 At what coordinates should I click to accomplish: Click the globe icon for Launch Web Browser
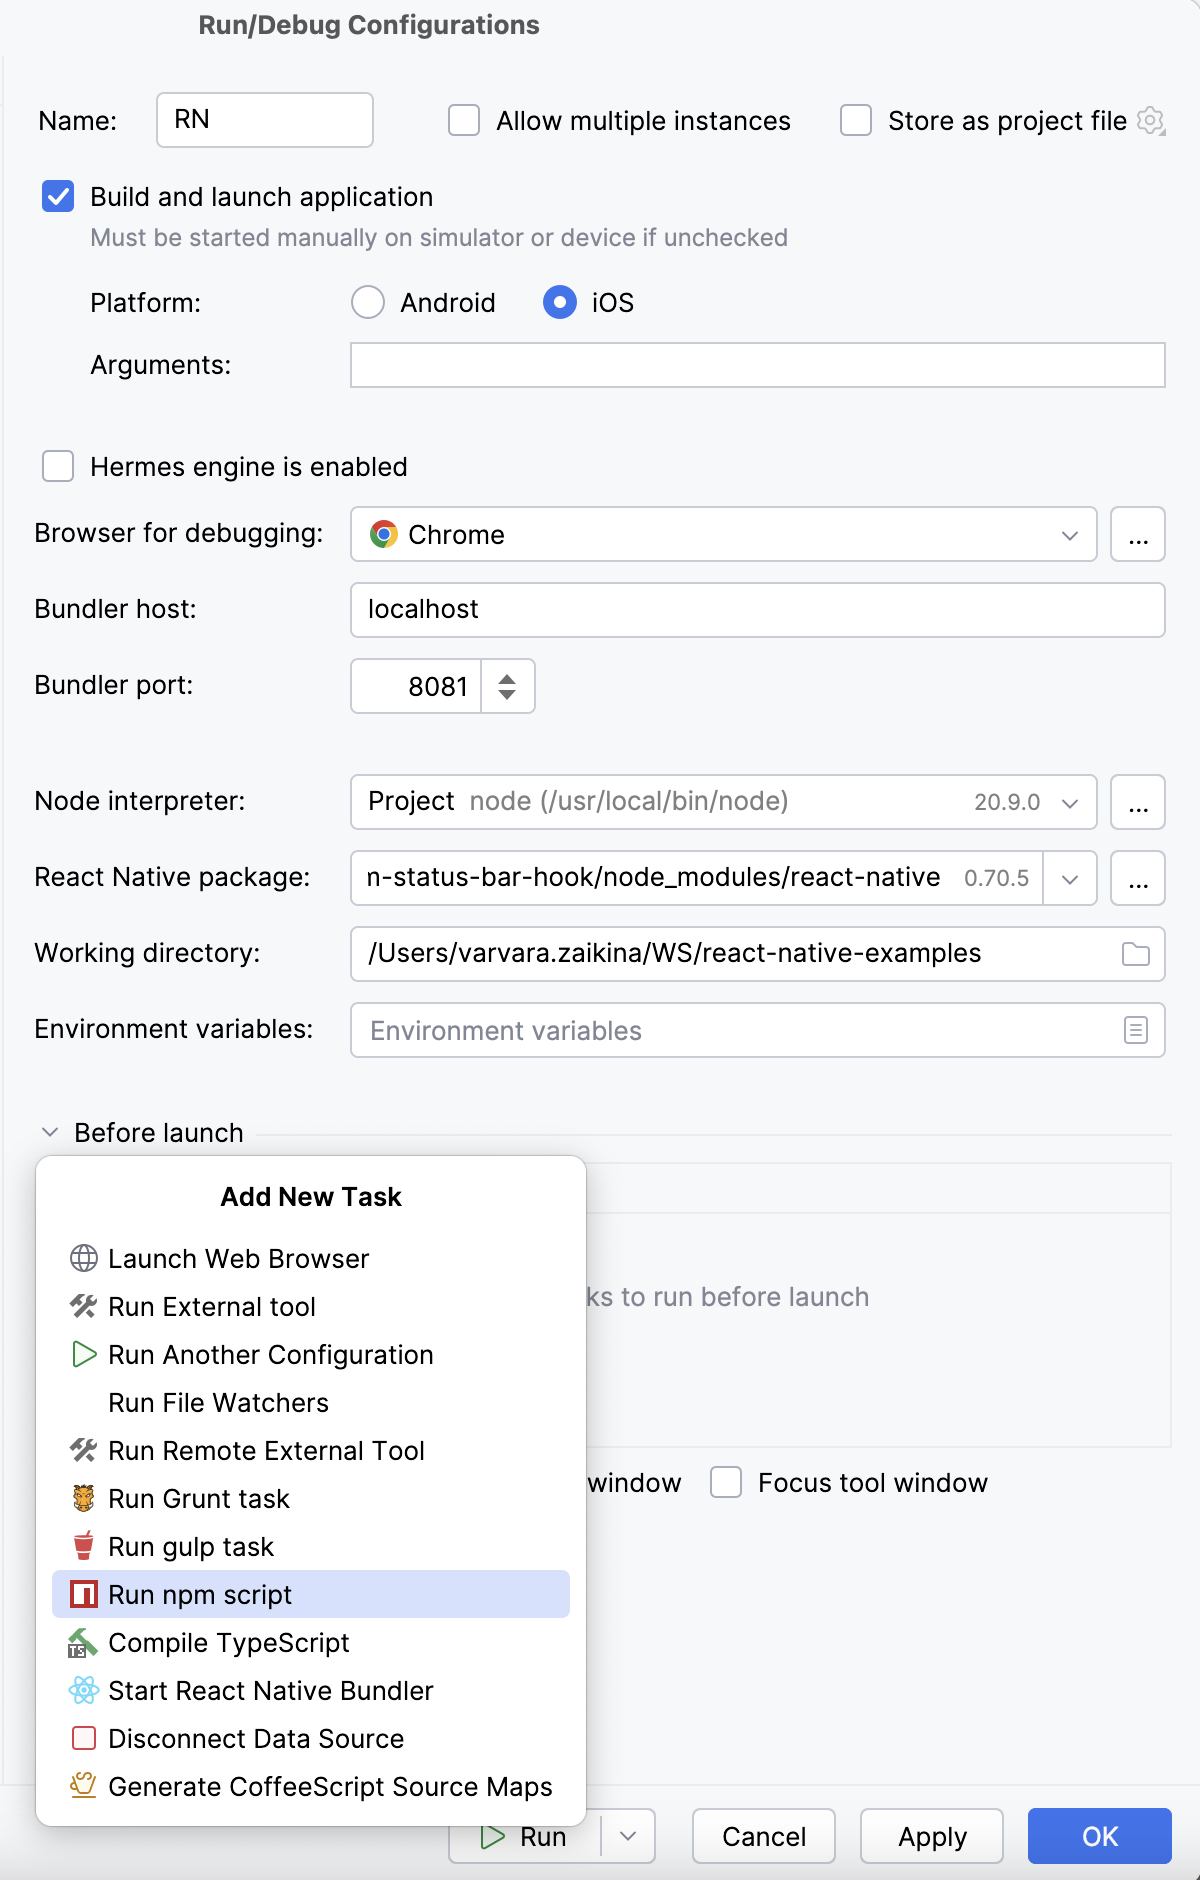(84, 1258)
